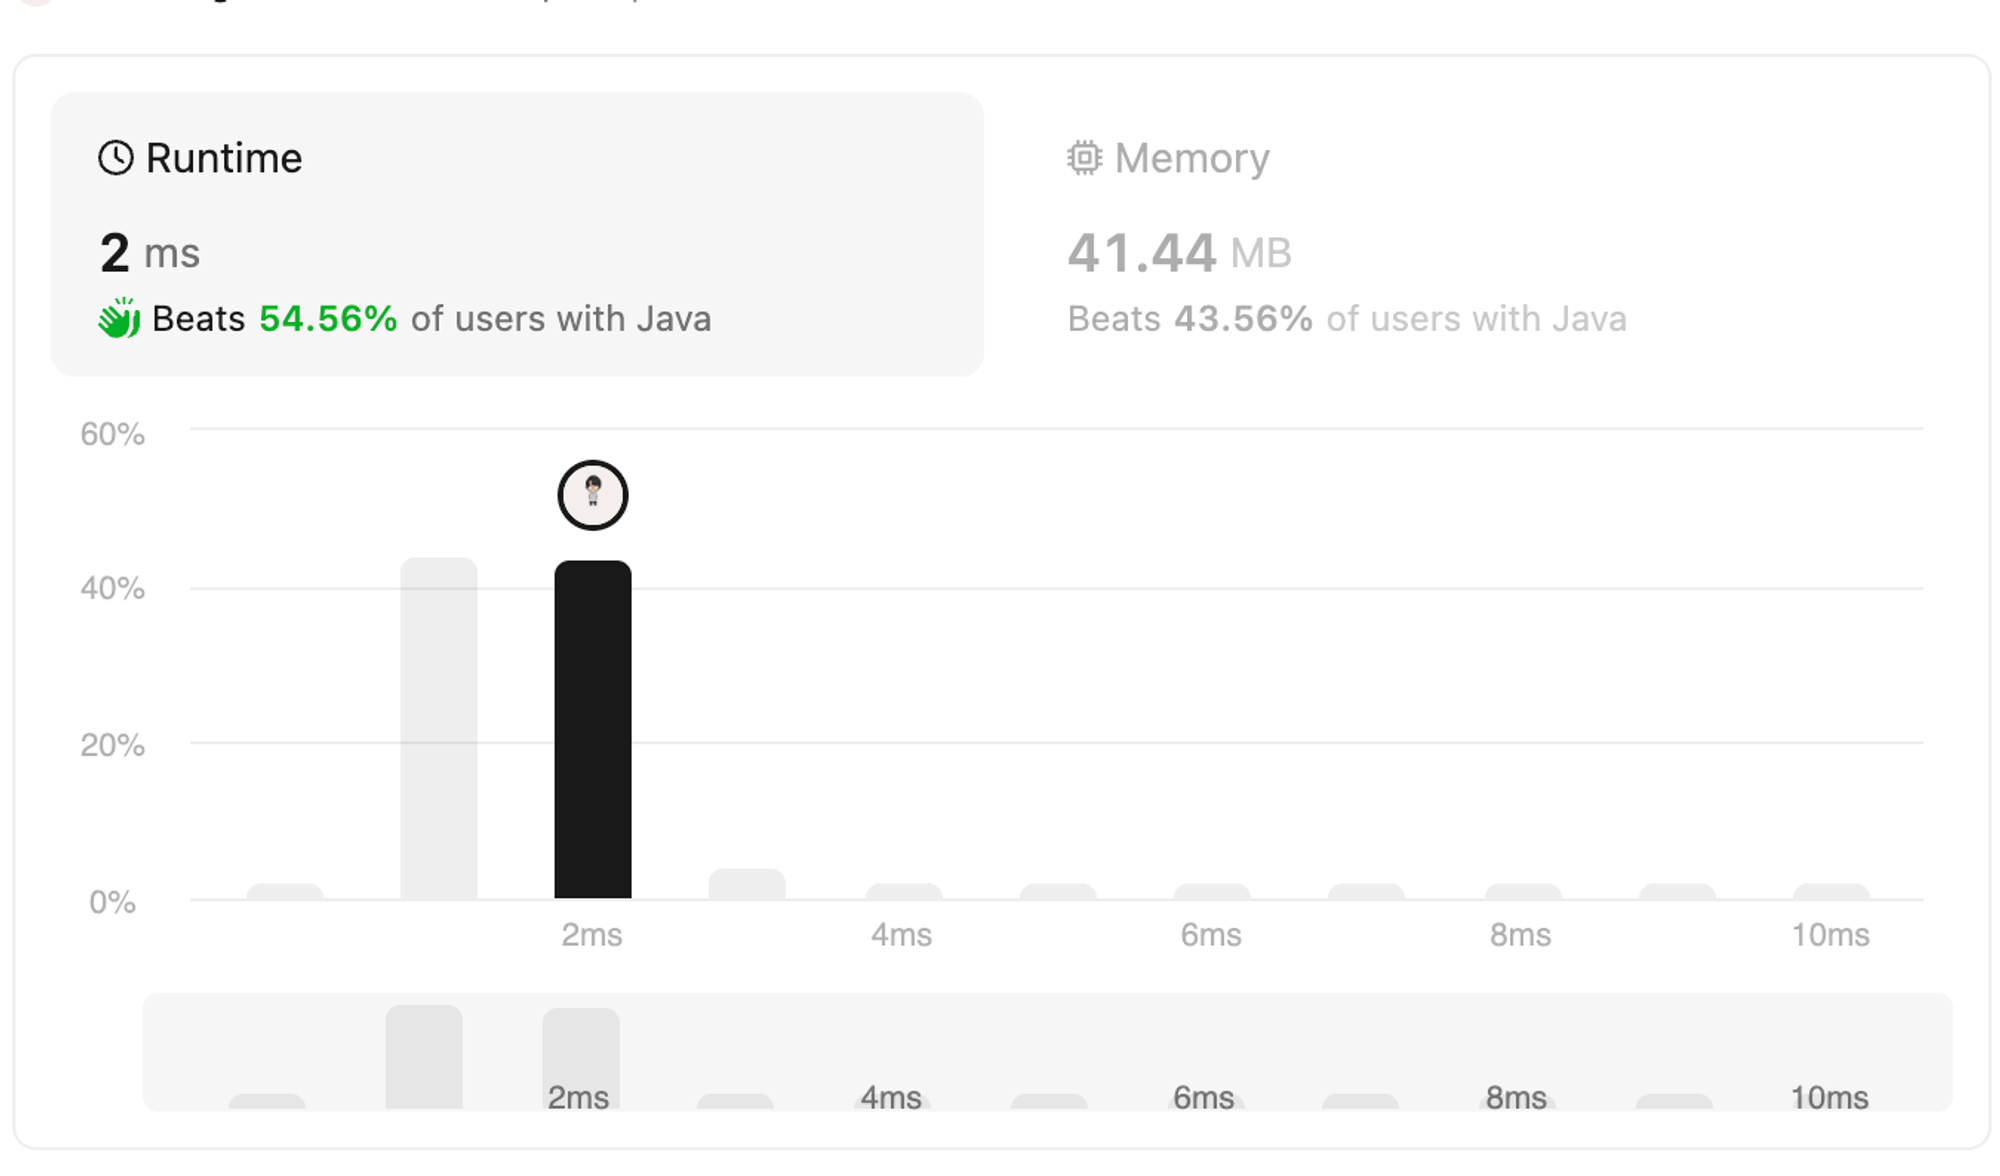Click the small bar just right of the black bar
The image size is (2000, 1176).
[x=747, y=884]
